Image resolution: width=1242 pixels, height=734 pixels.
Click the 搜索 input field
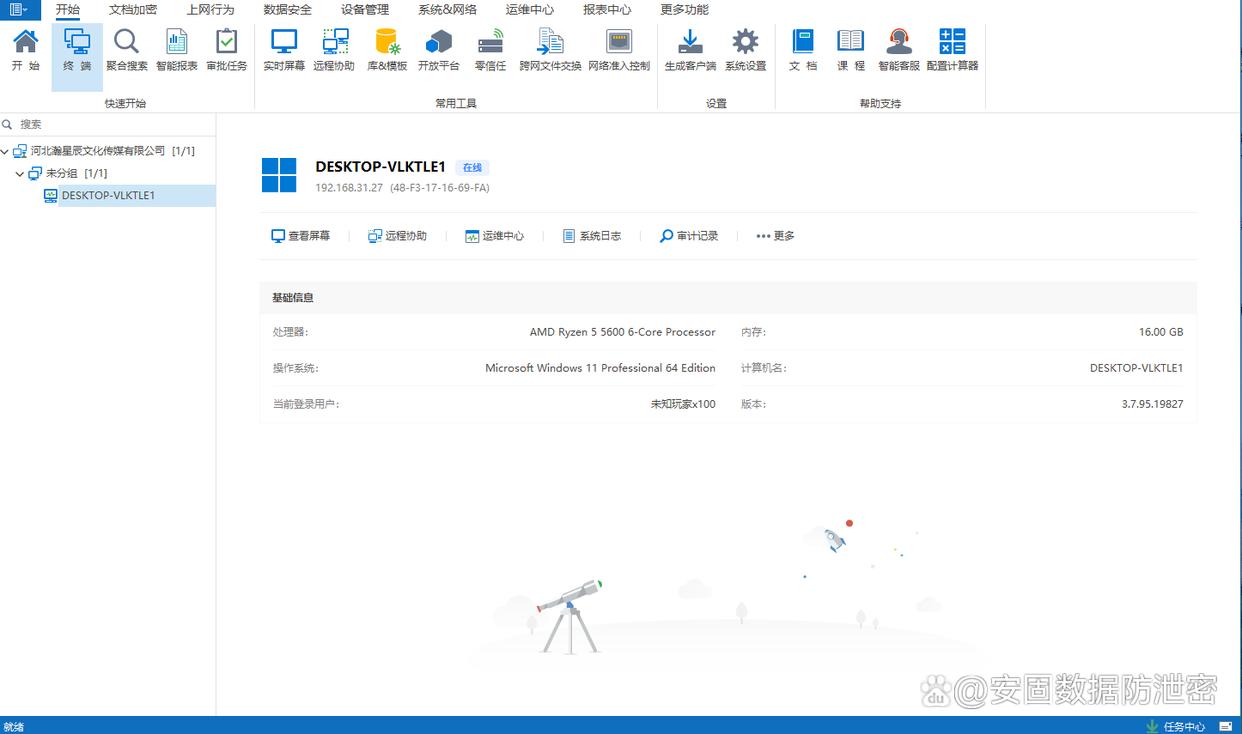[108, 125]
